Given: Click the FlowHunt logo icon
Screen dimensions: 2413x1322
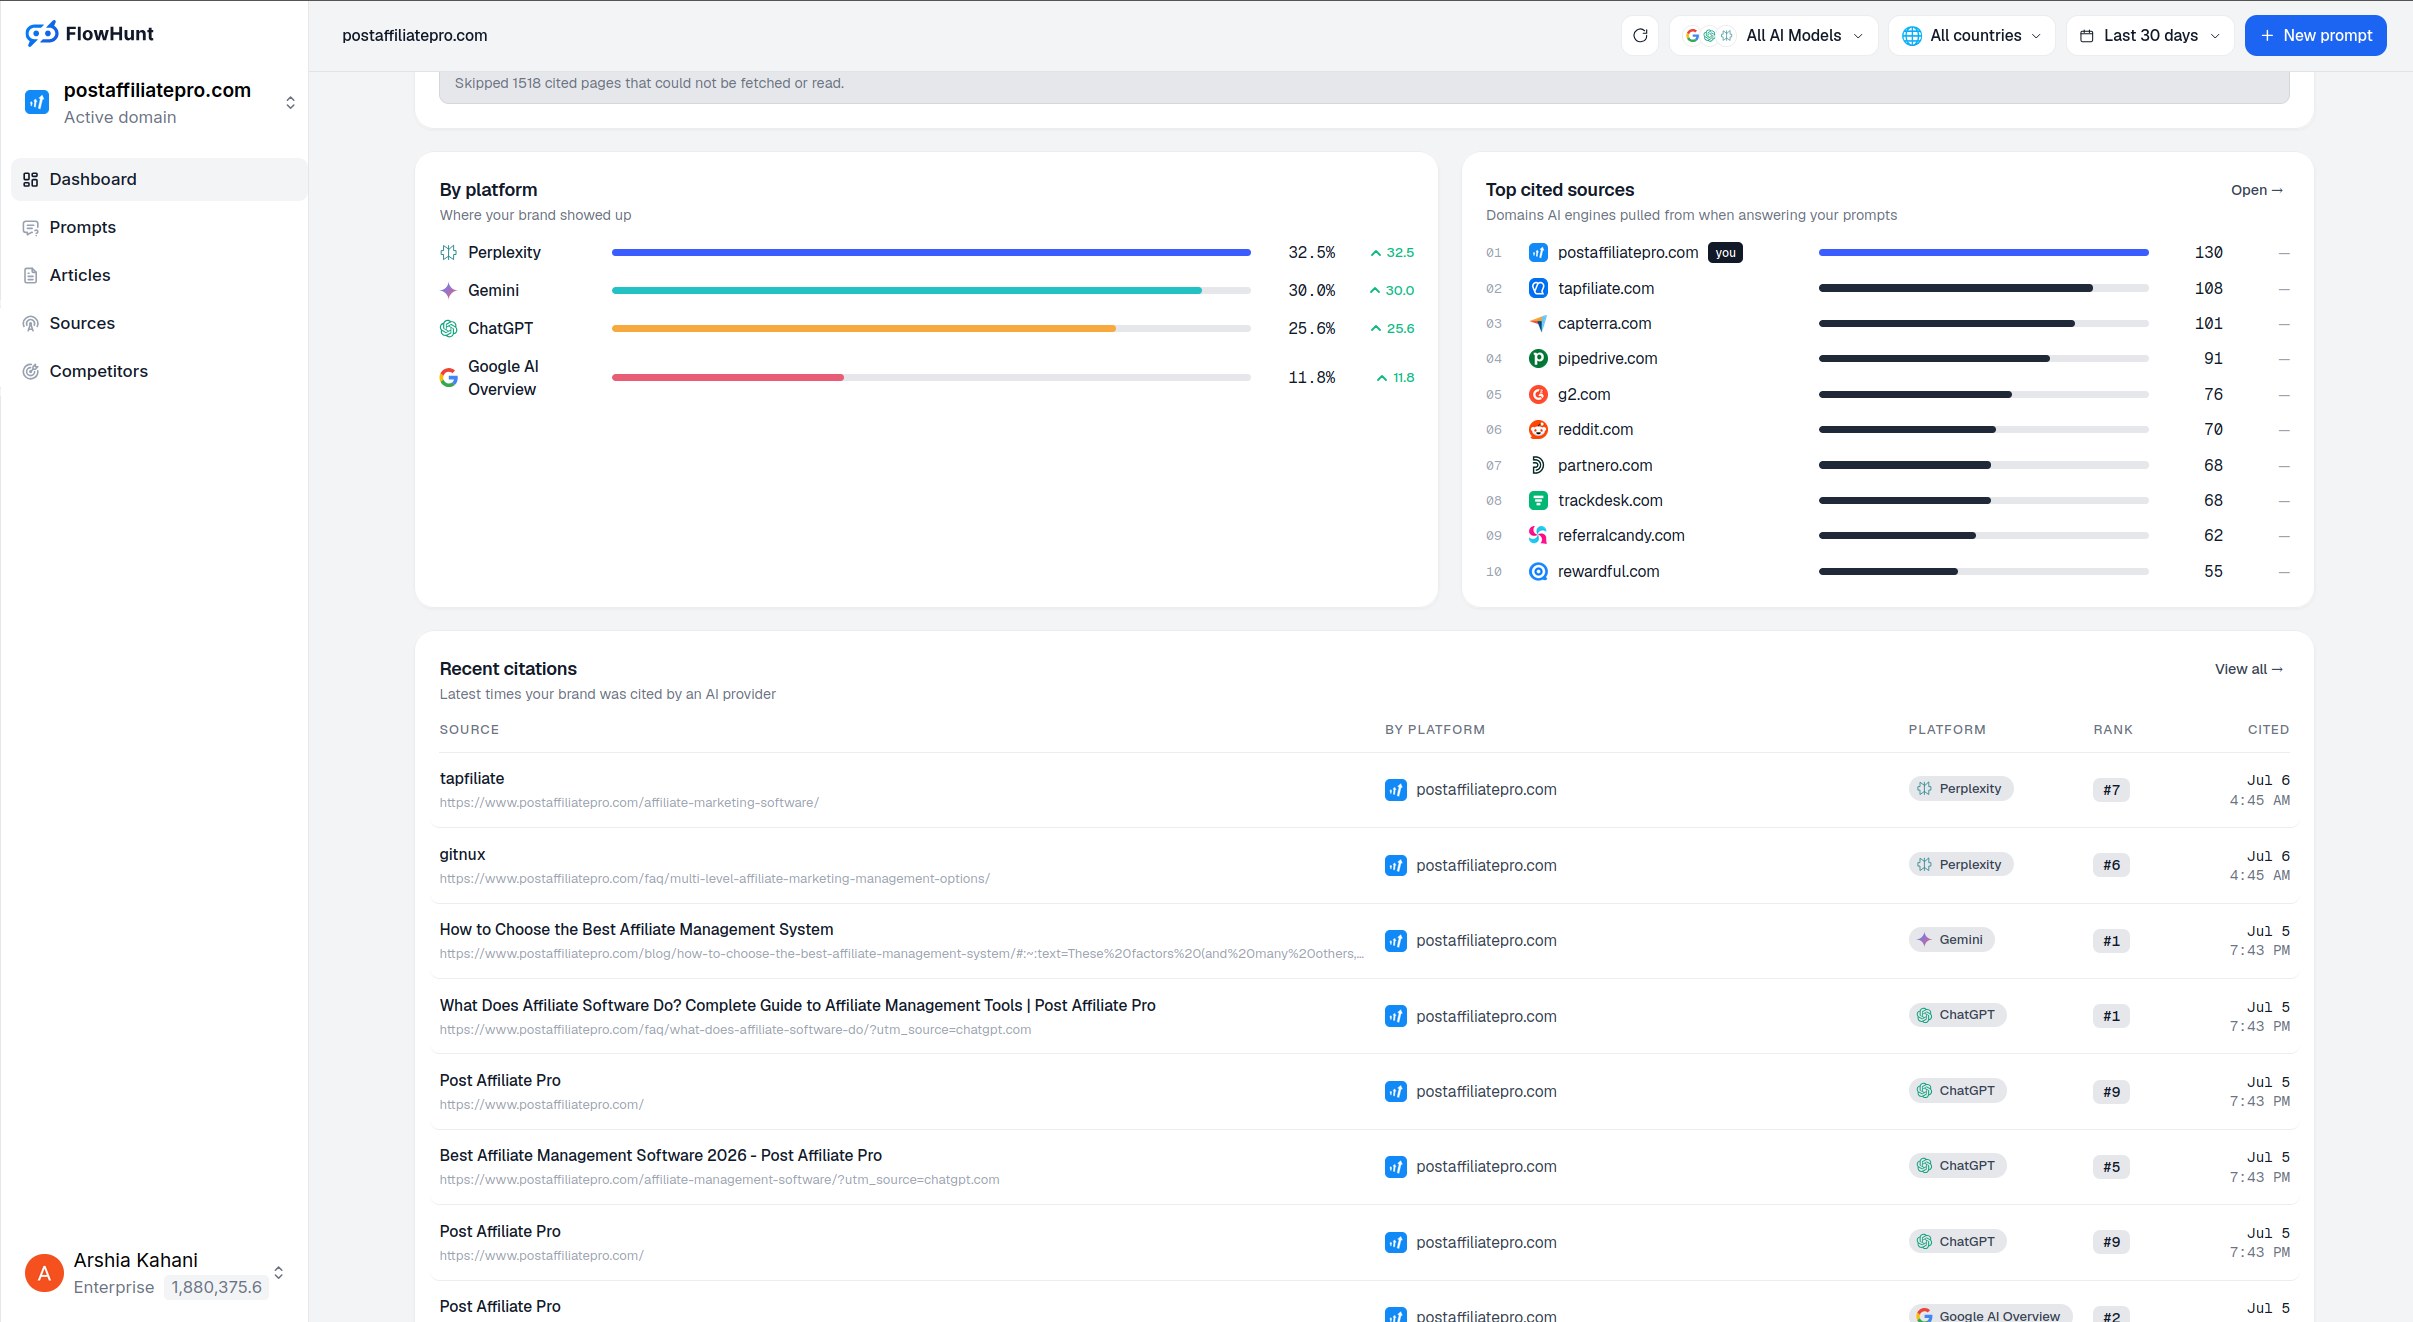Looking at the screenshot, I should 42,34.
